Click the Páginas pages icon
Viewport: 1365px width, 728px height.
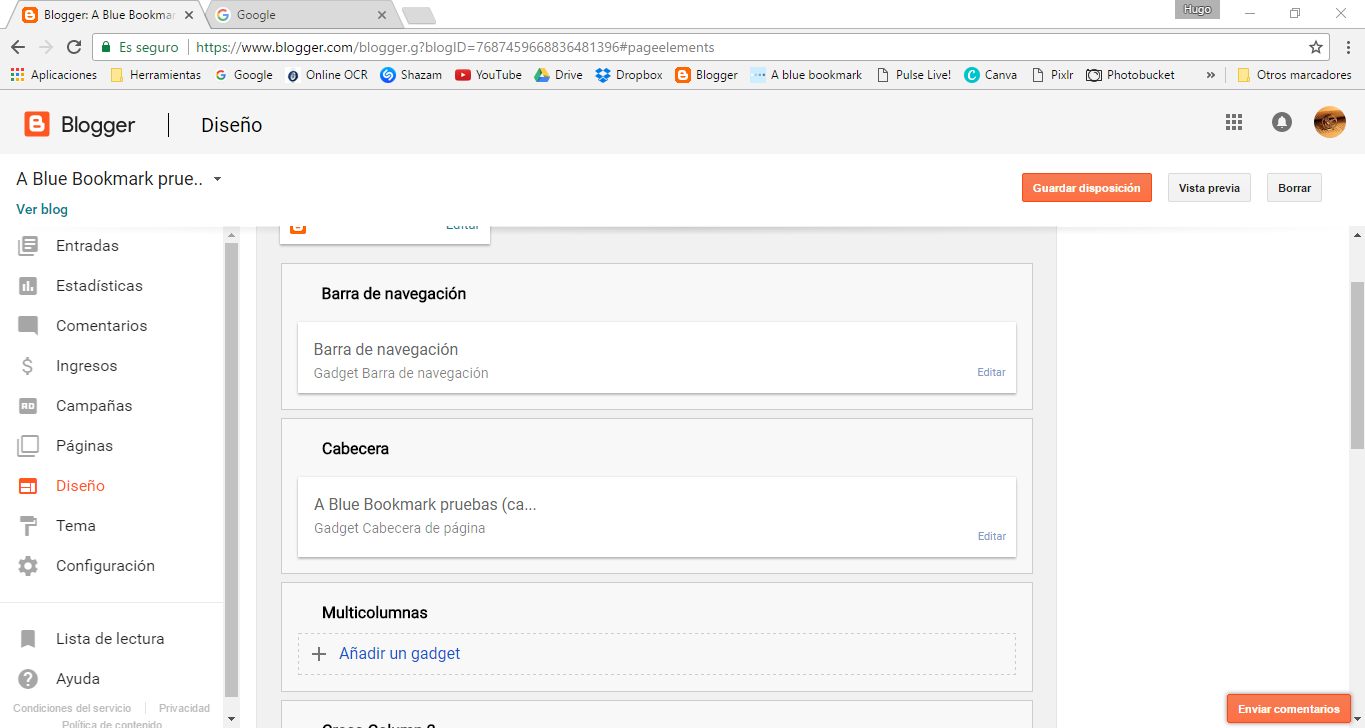pos(28,446)
